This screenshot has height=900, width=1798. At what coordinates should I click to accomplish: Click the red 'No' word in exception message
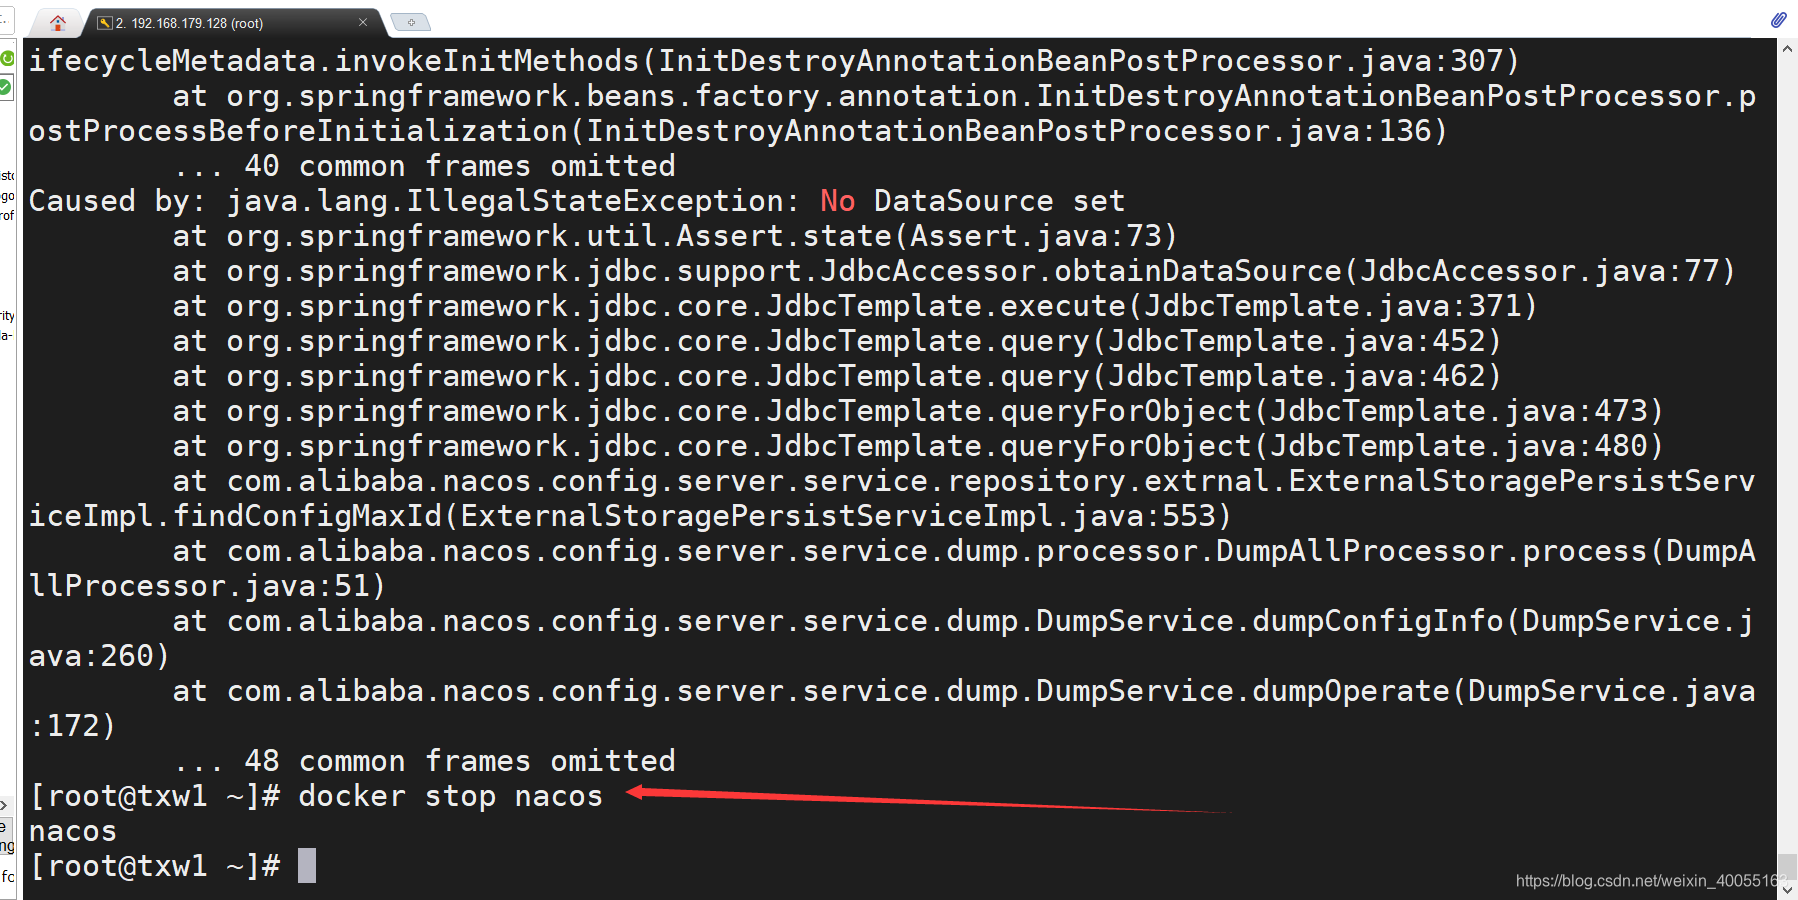click(x=837, y=201)
